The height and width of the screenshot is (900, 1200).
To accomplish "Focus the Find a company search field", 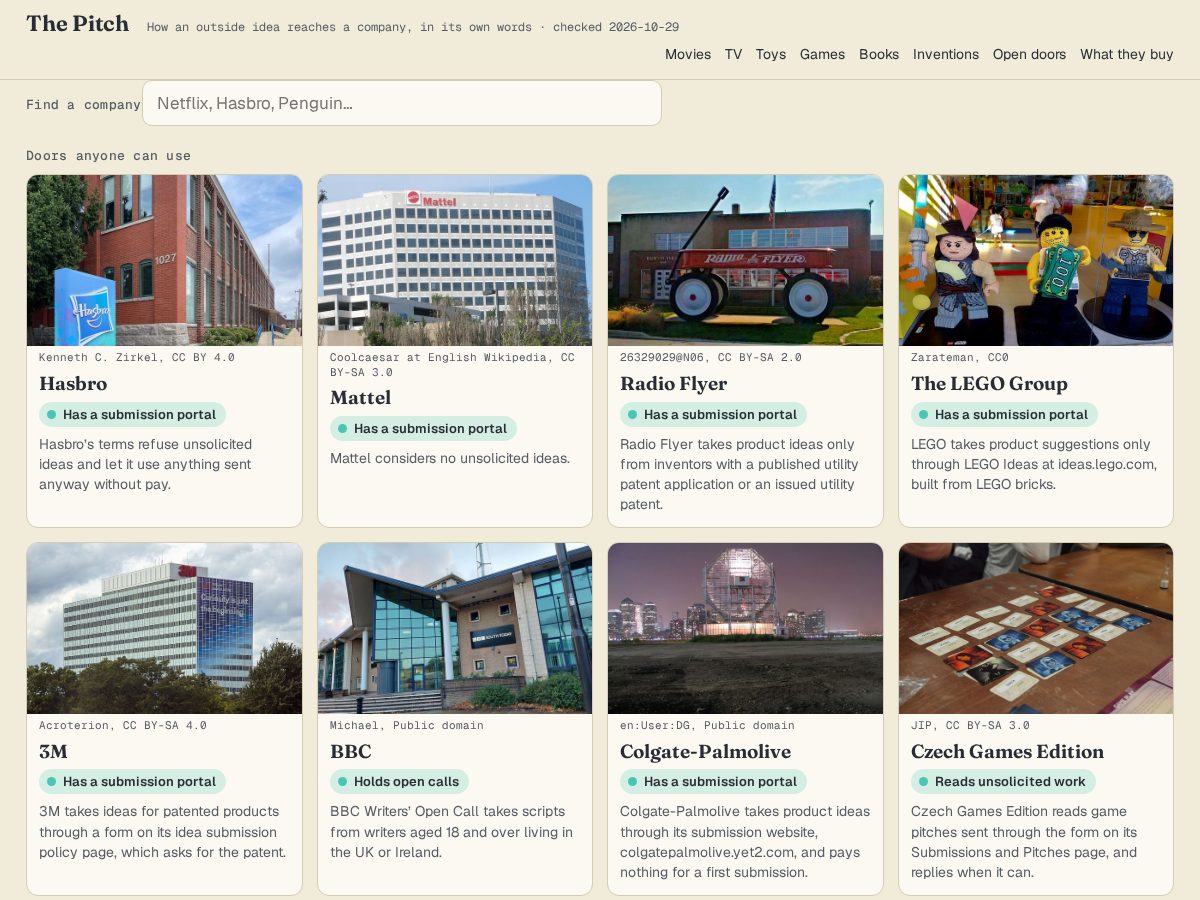I will click(402, 103).
